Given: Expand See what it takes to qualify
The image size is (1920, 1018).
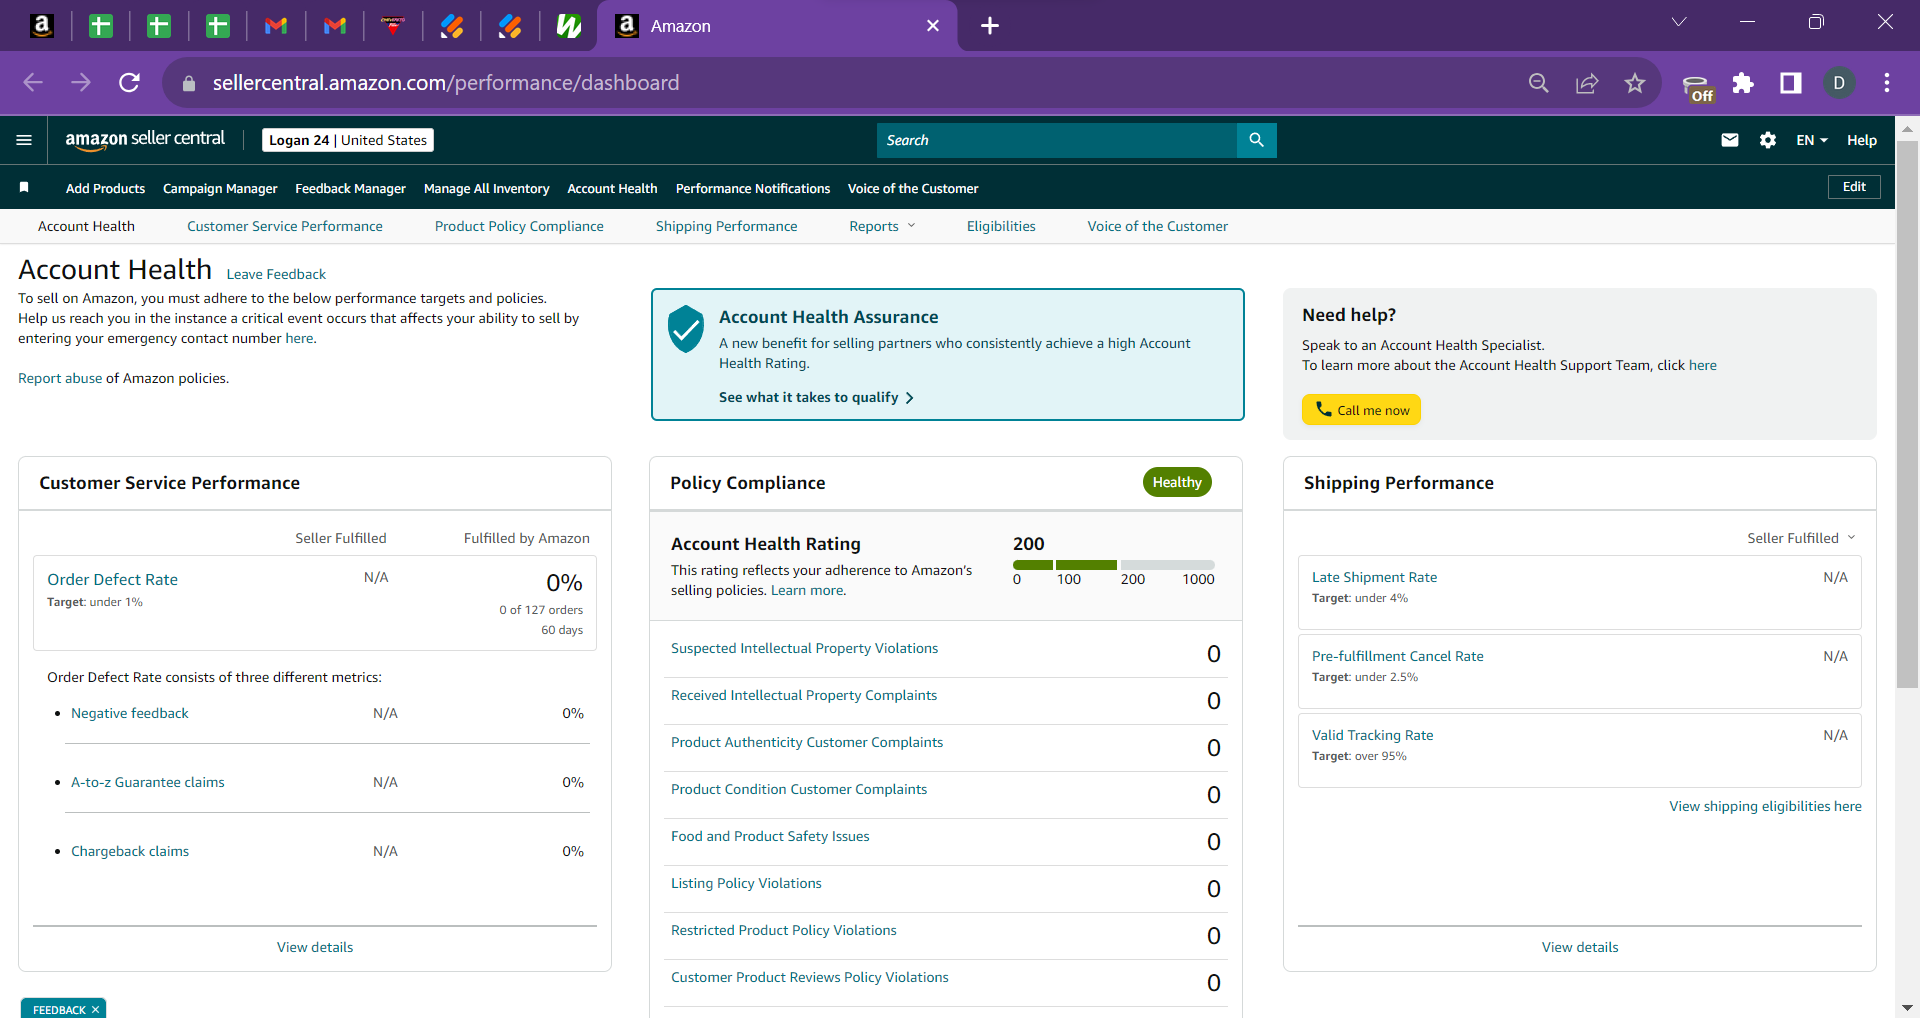Looking at the screenshot, I should point(816,397).
